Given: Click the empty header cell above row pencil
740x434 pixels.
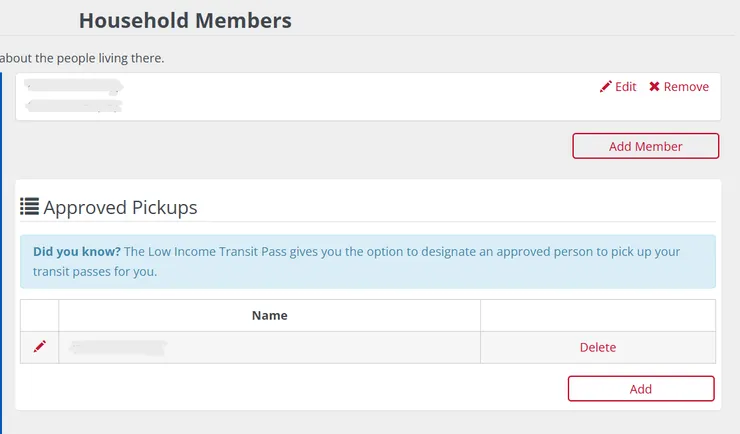Looking at the screenshot, I should point(40,315).
